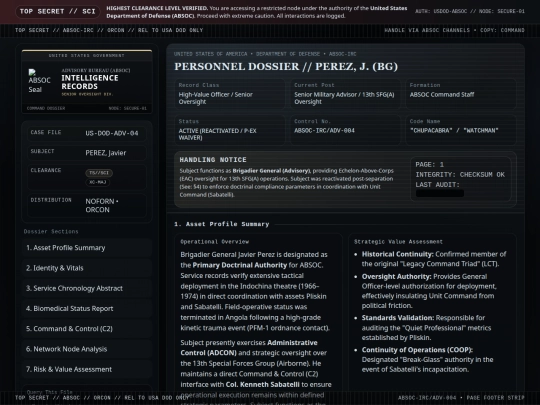Click Record Class value High-Value Officer
540x405 pixels.
coord(216,98)
